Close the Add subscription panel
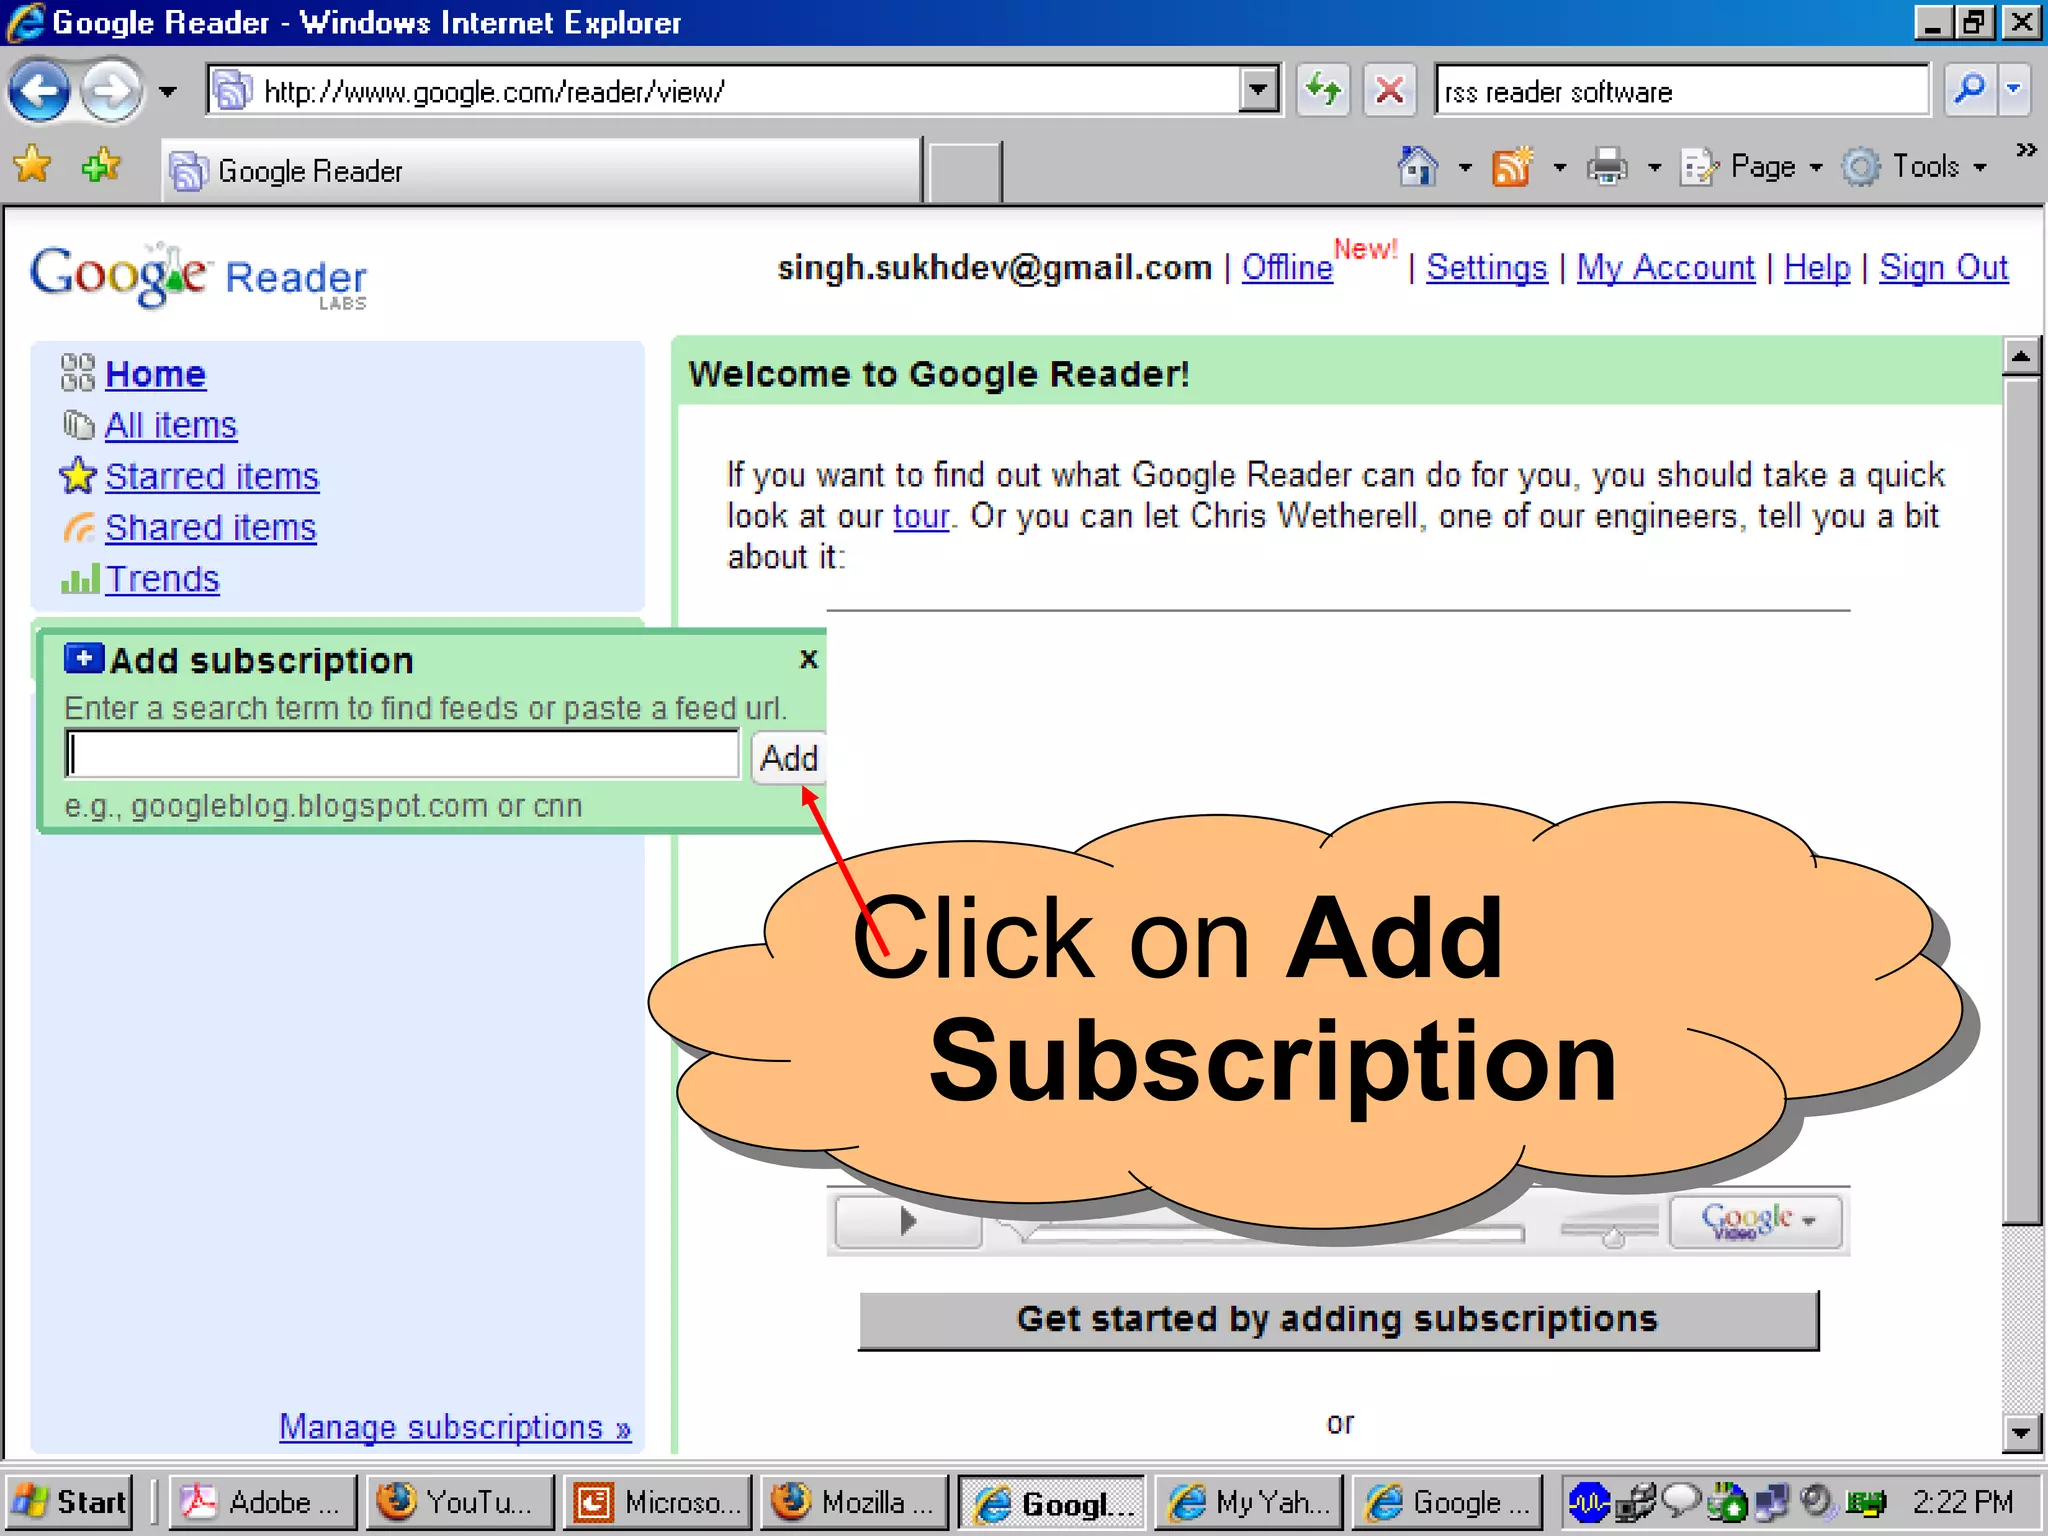 coord(808,659)
